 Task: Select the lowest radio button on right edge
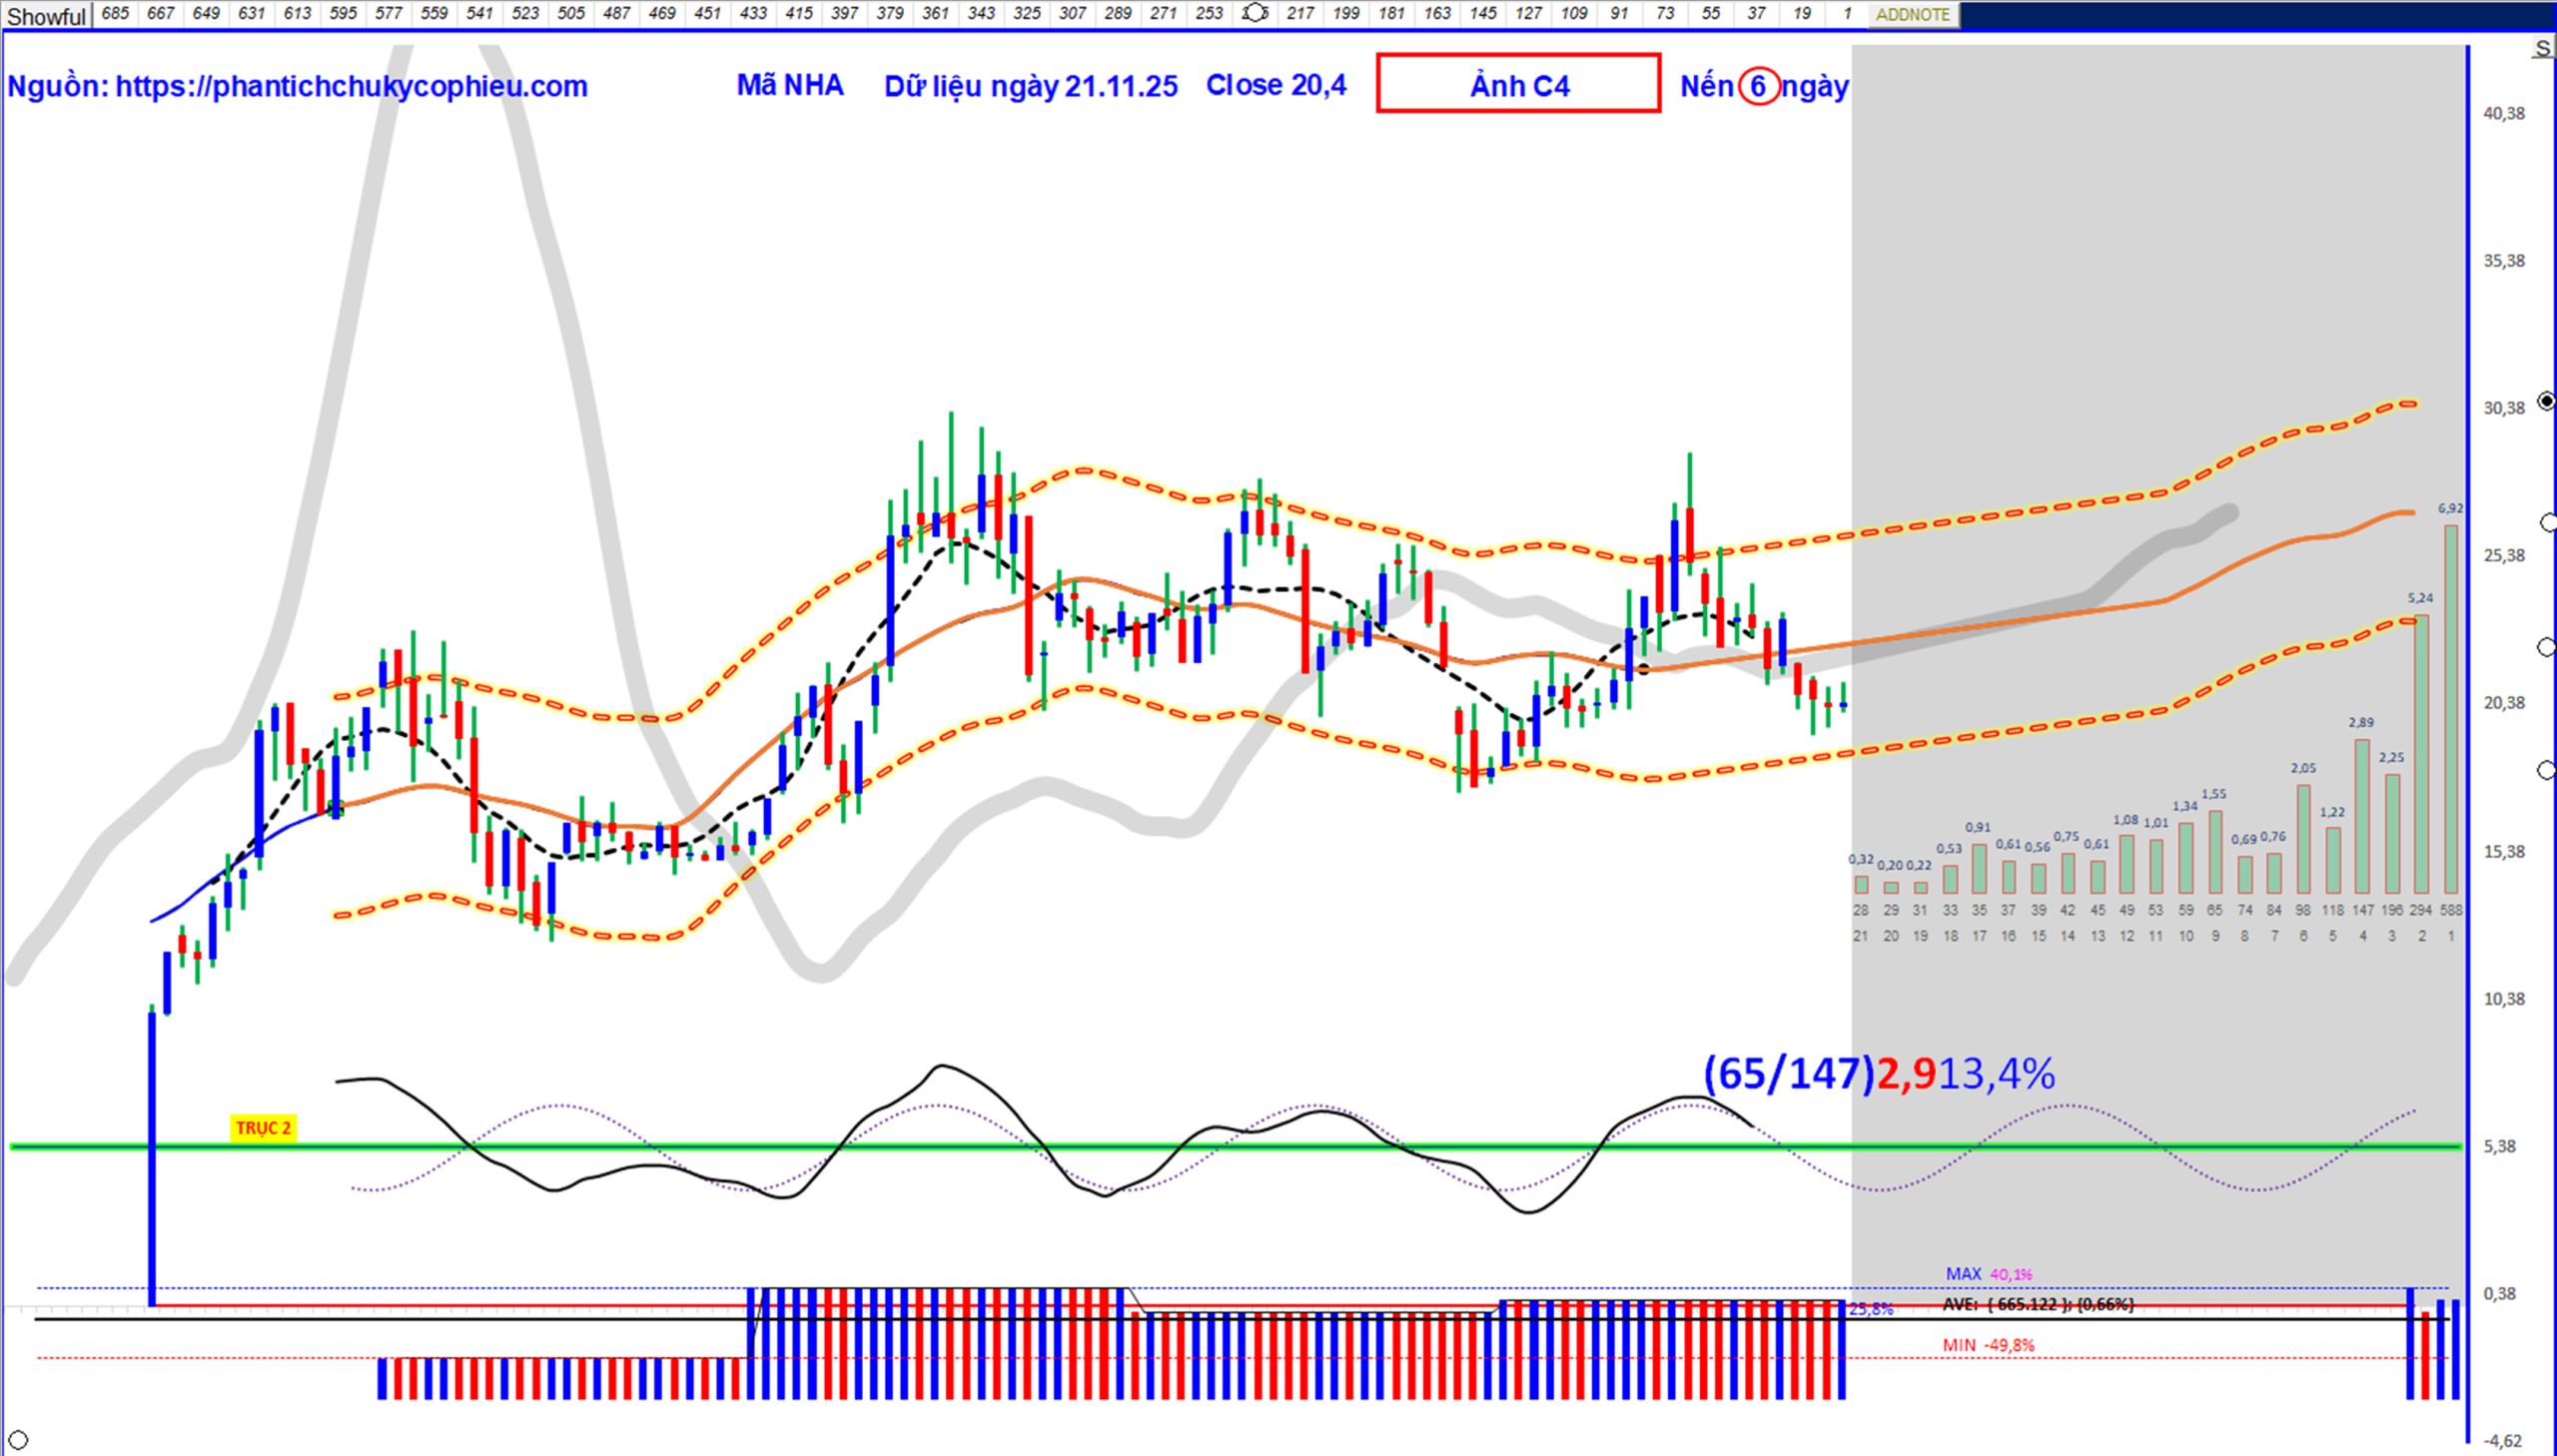(2547, 770)
